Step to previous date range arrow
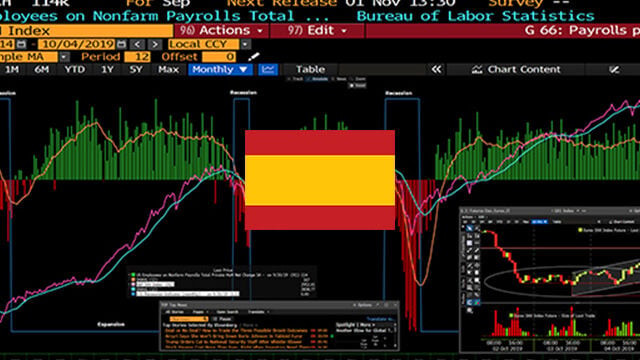This screenshot has width=640, height=360. 138,44
